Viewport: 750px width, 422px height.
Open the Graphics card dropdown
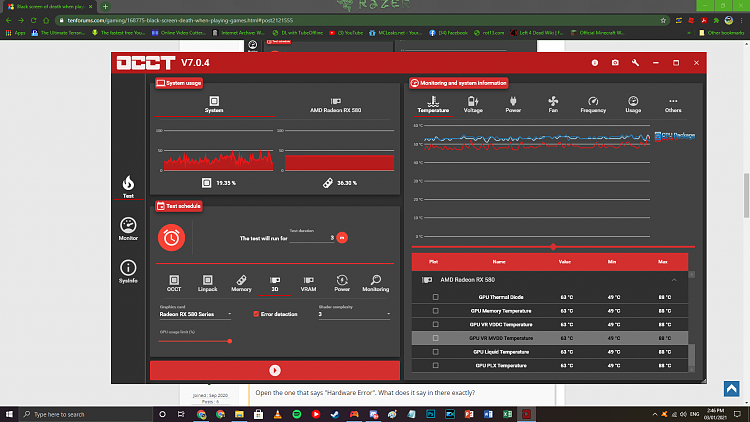point(195,314)
